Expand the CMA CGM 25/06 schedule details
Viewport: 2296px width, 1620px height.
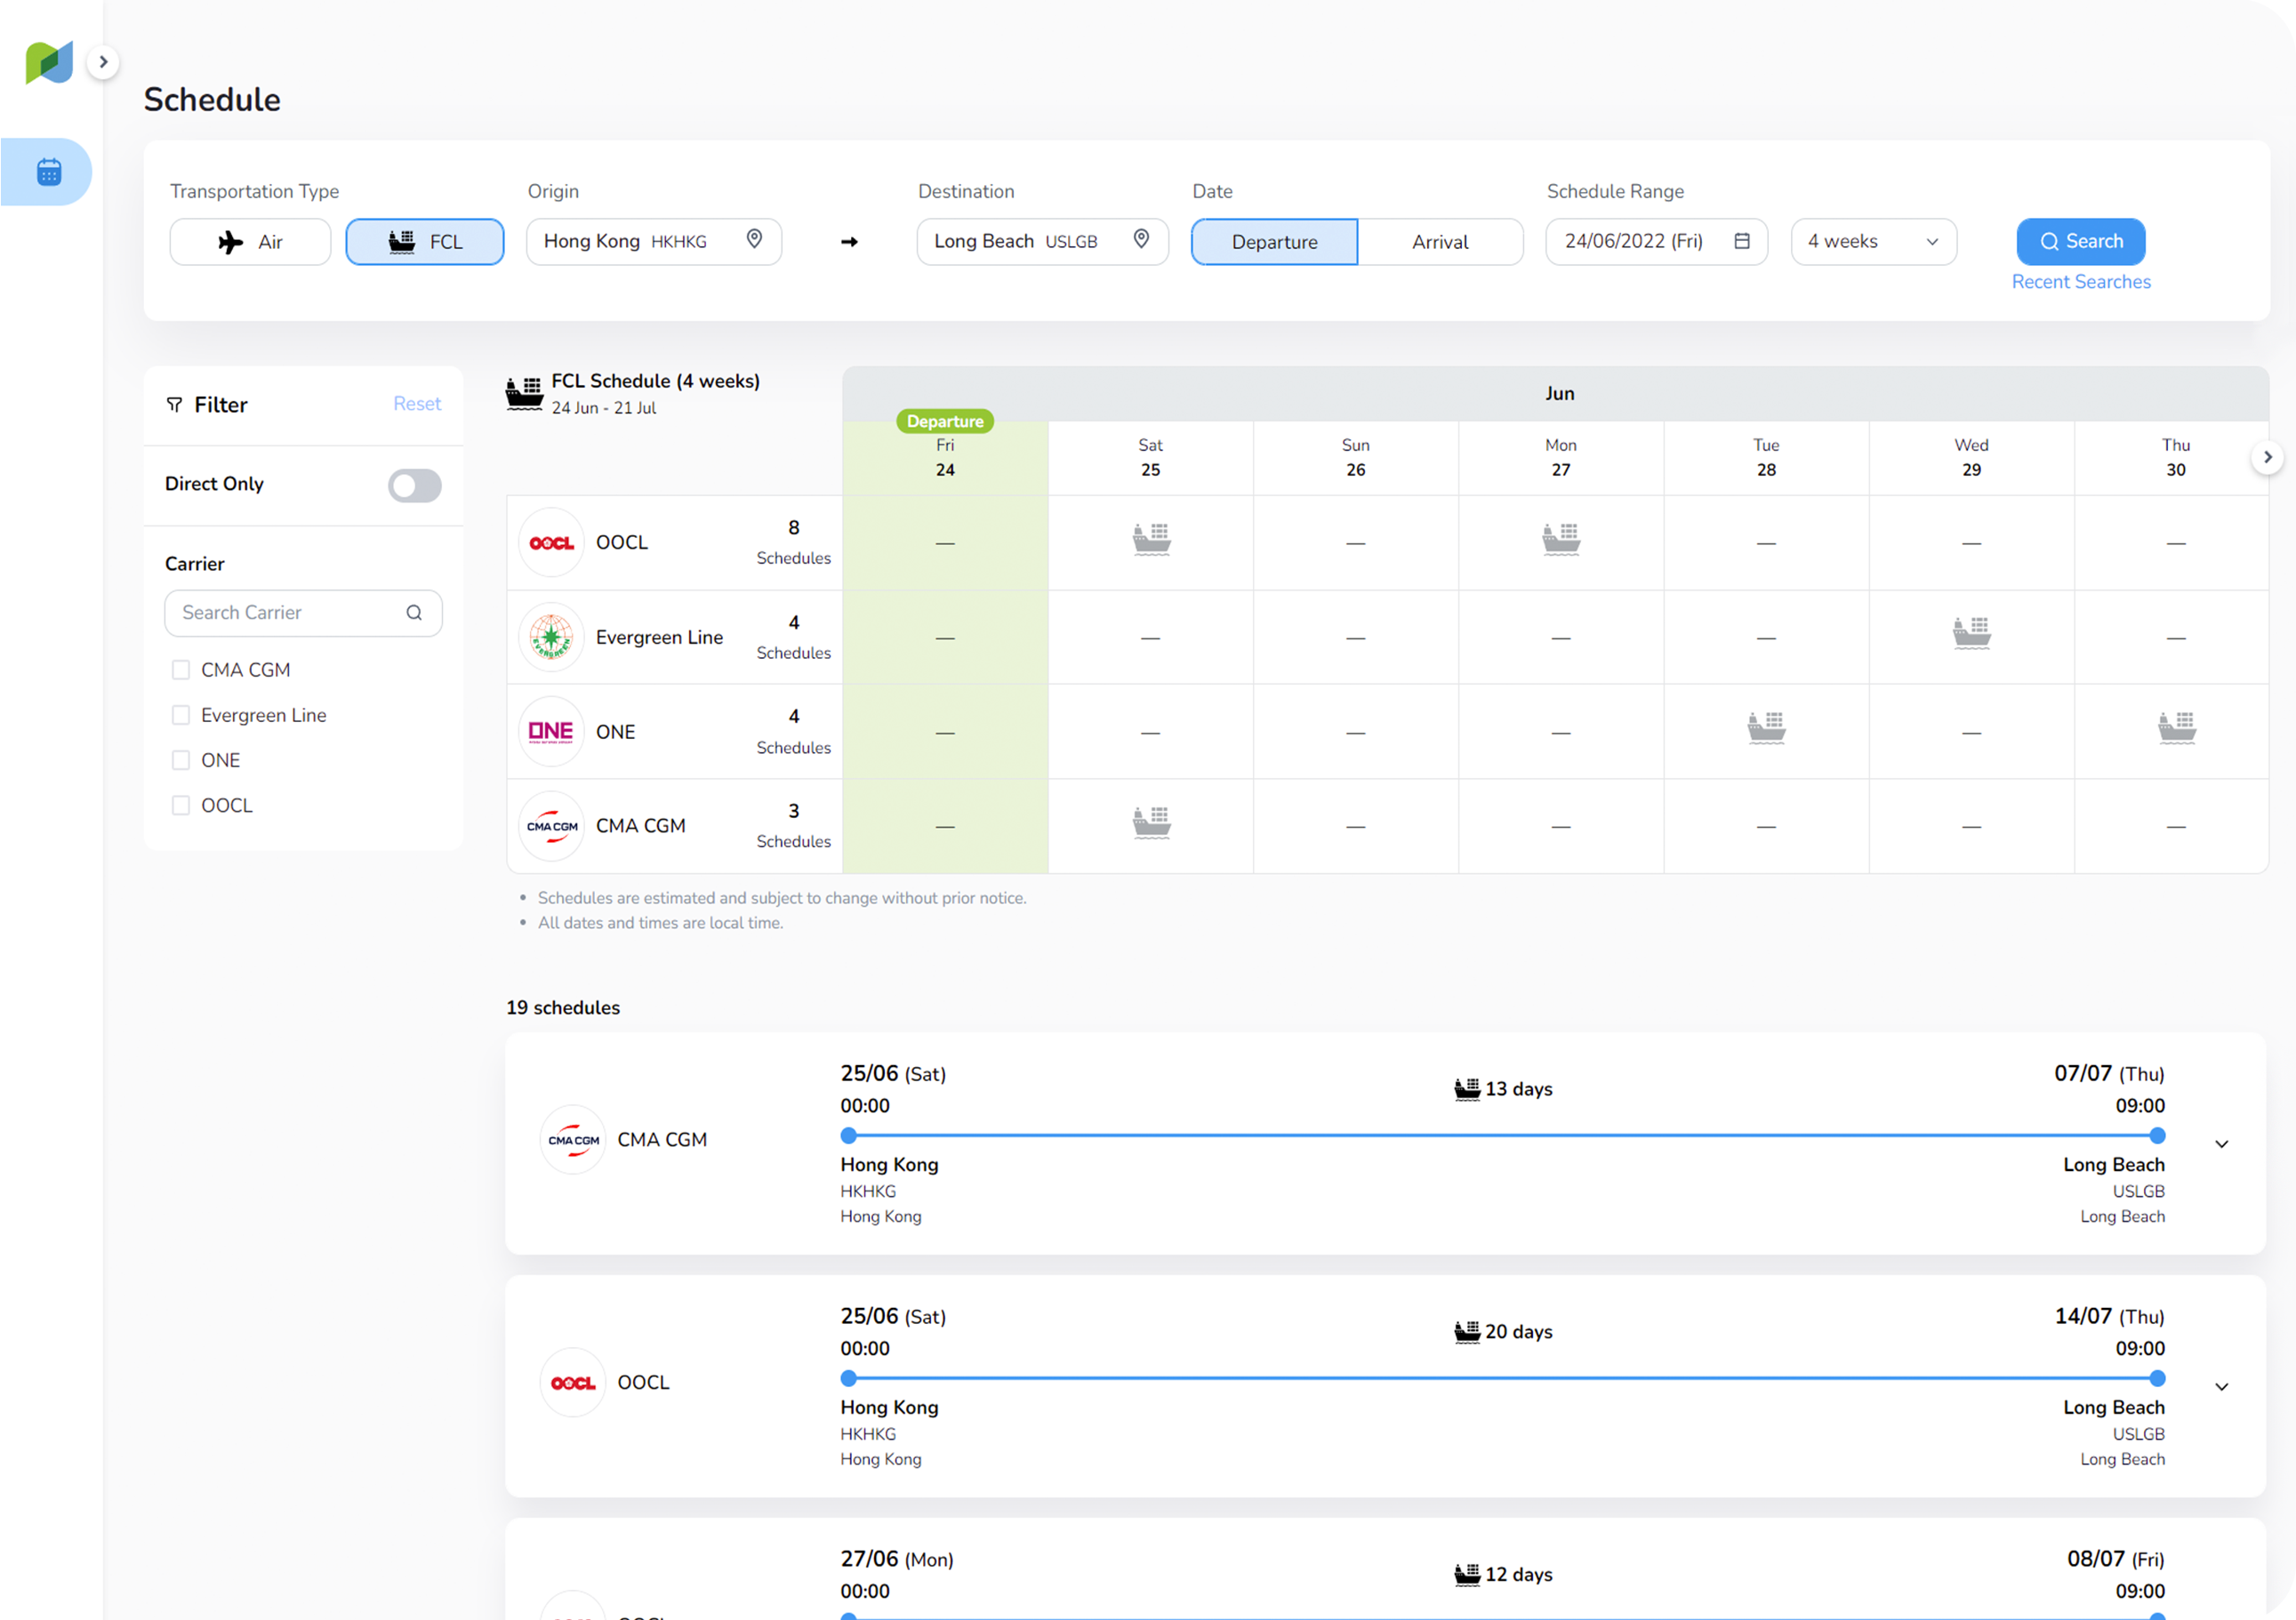(x=2221, y=1144)
